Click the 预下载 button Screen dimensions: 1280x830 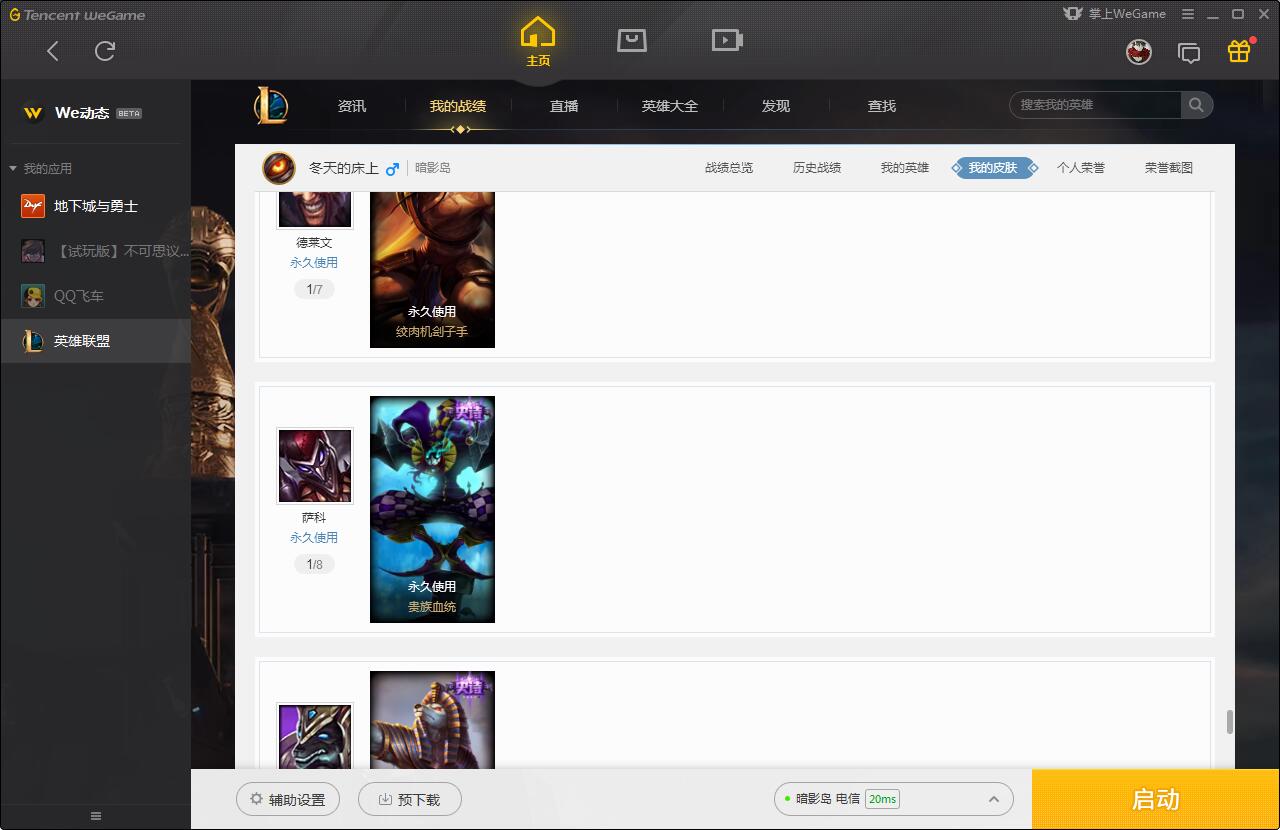pos(410,799)
